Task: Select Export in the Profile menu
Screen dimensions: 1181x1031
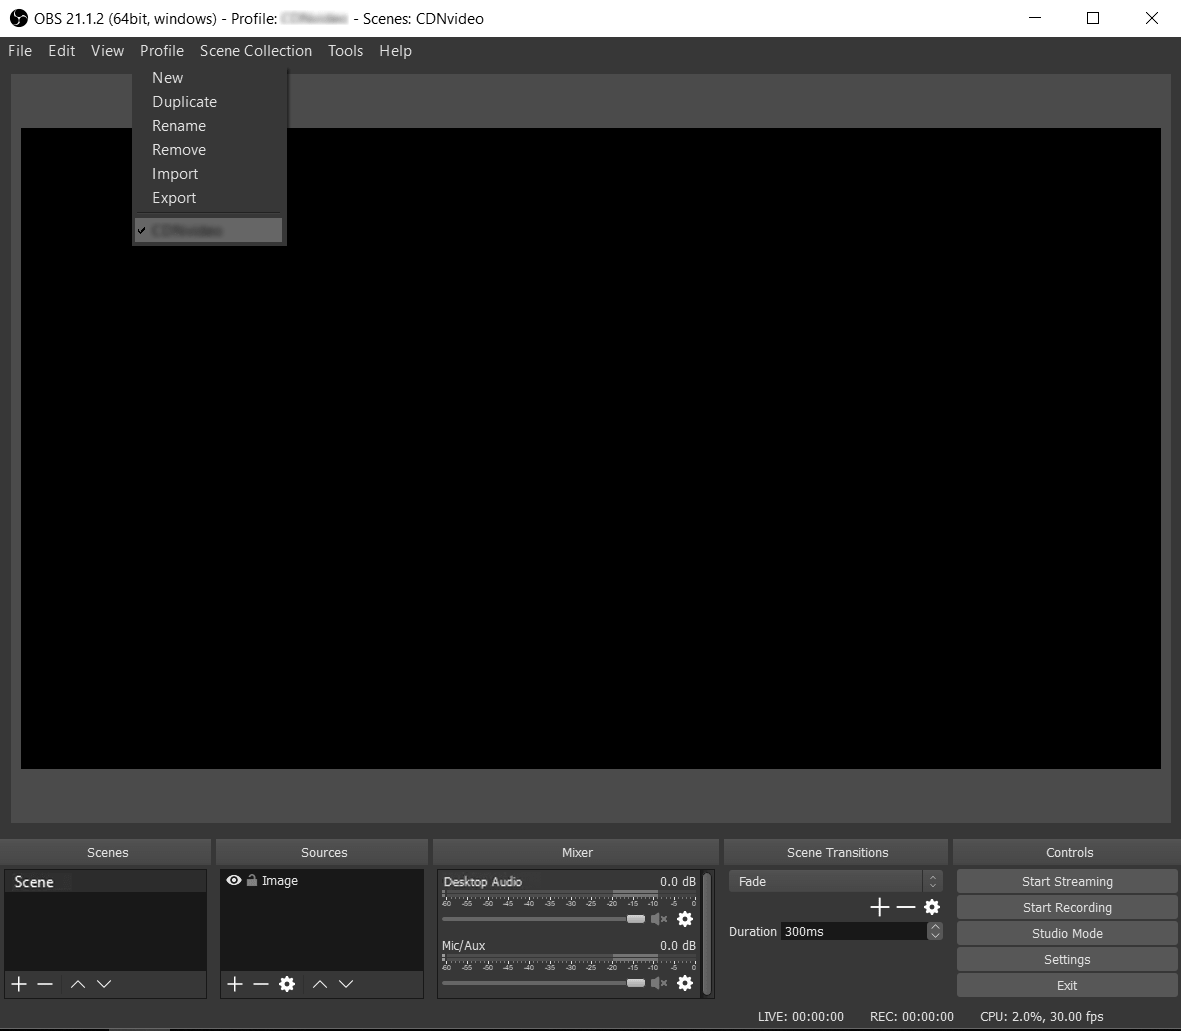Action: coord(174,198)
